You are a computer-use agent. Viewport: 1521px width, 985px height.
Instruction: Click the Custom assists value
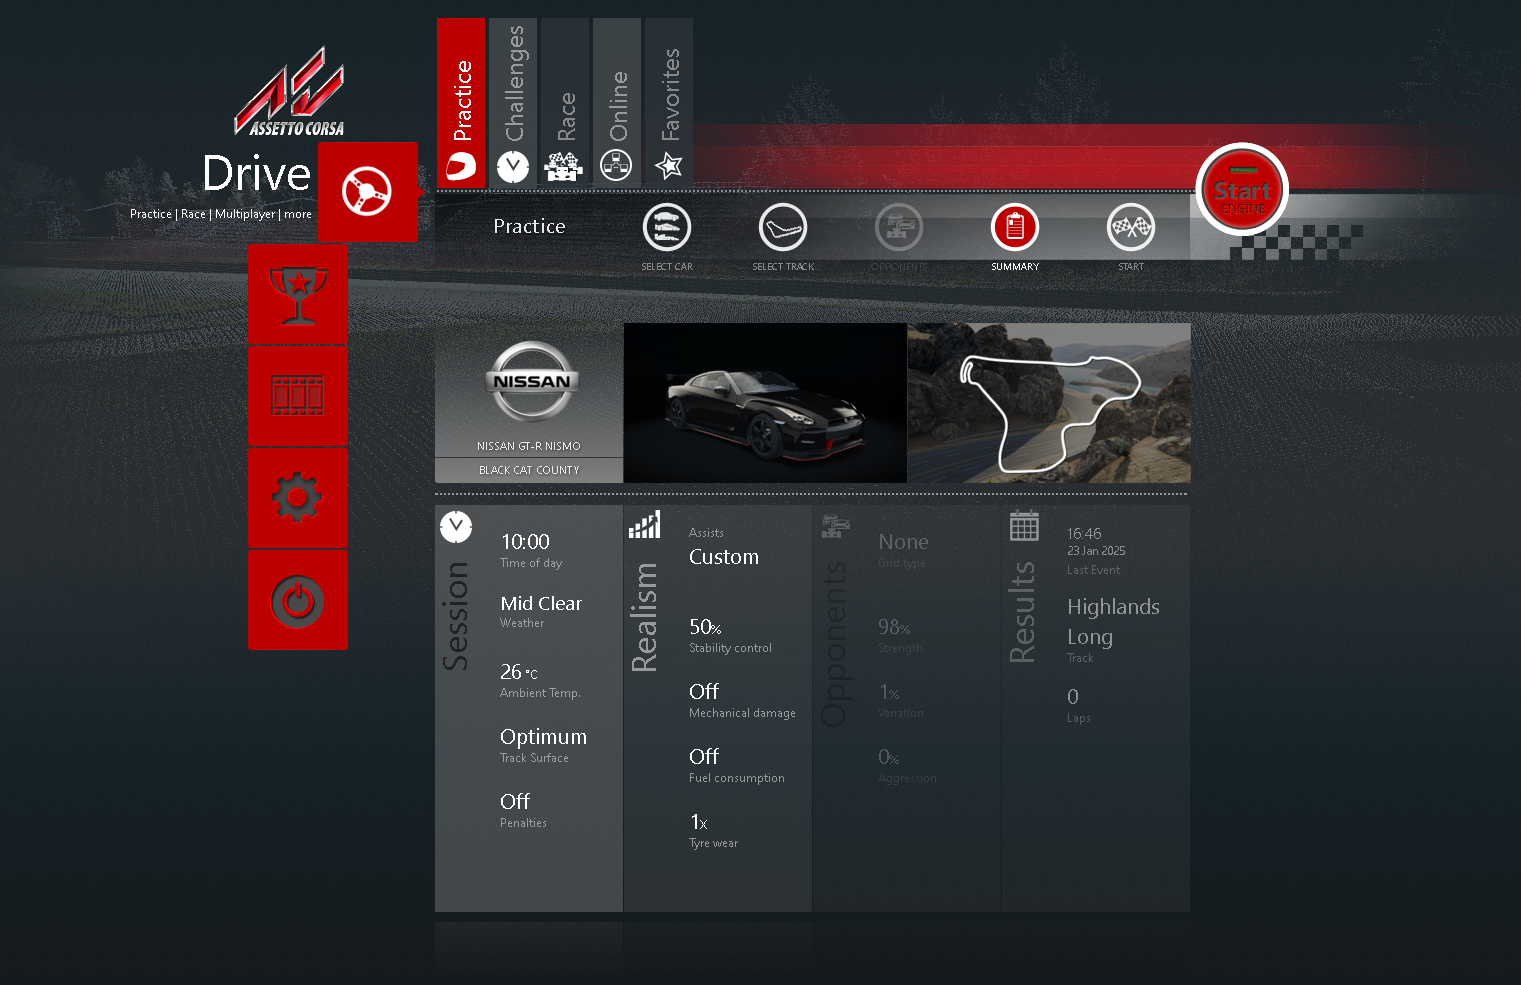pyautogui.click(x=724, y=557)
